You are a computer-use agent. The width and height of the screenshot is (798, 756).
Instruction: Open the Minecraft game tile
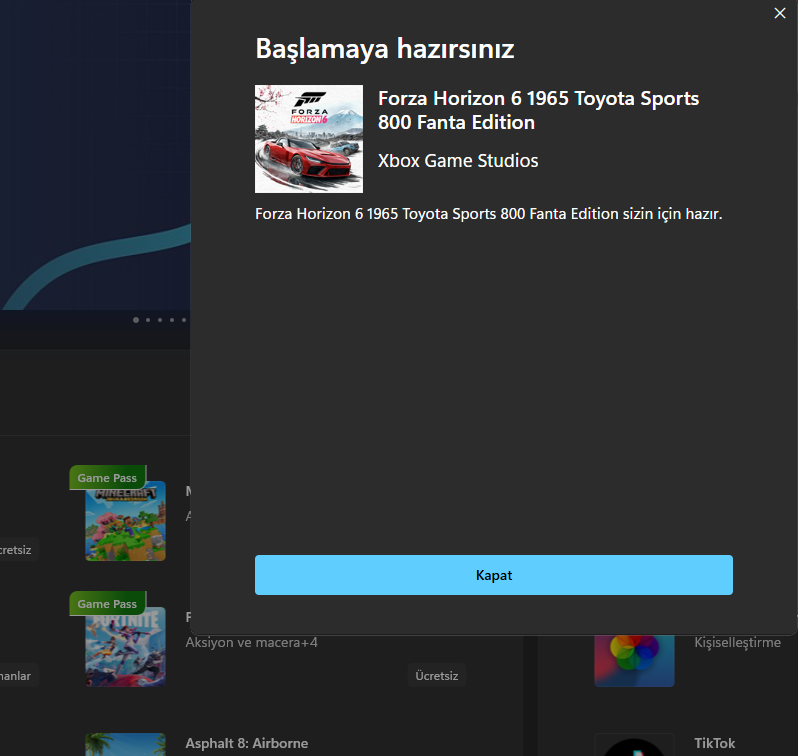125,521
